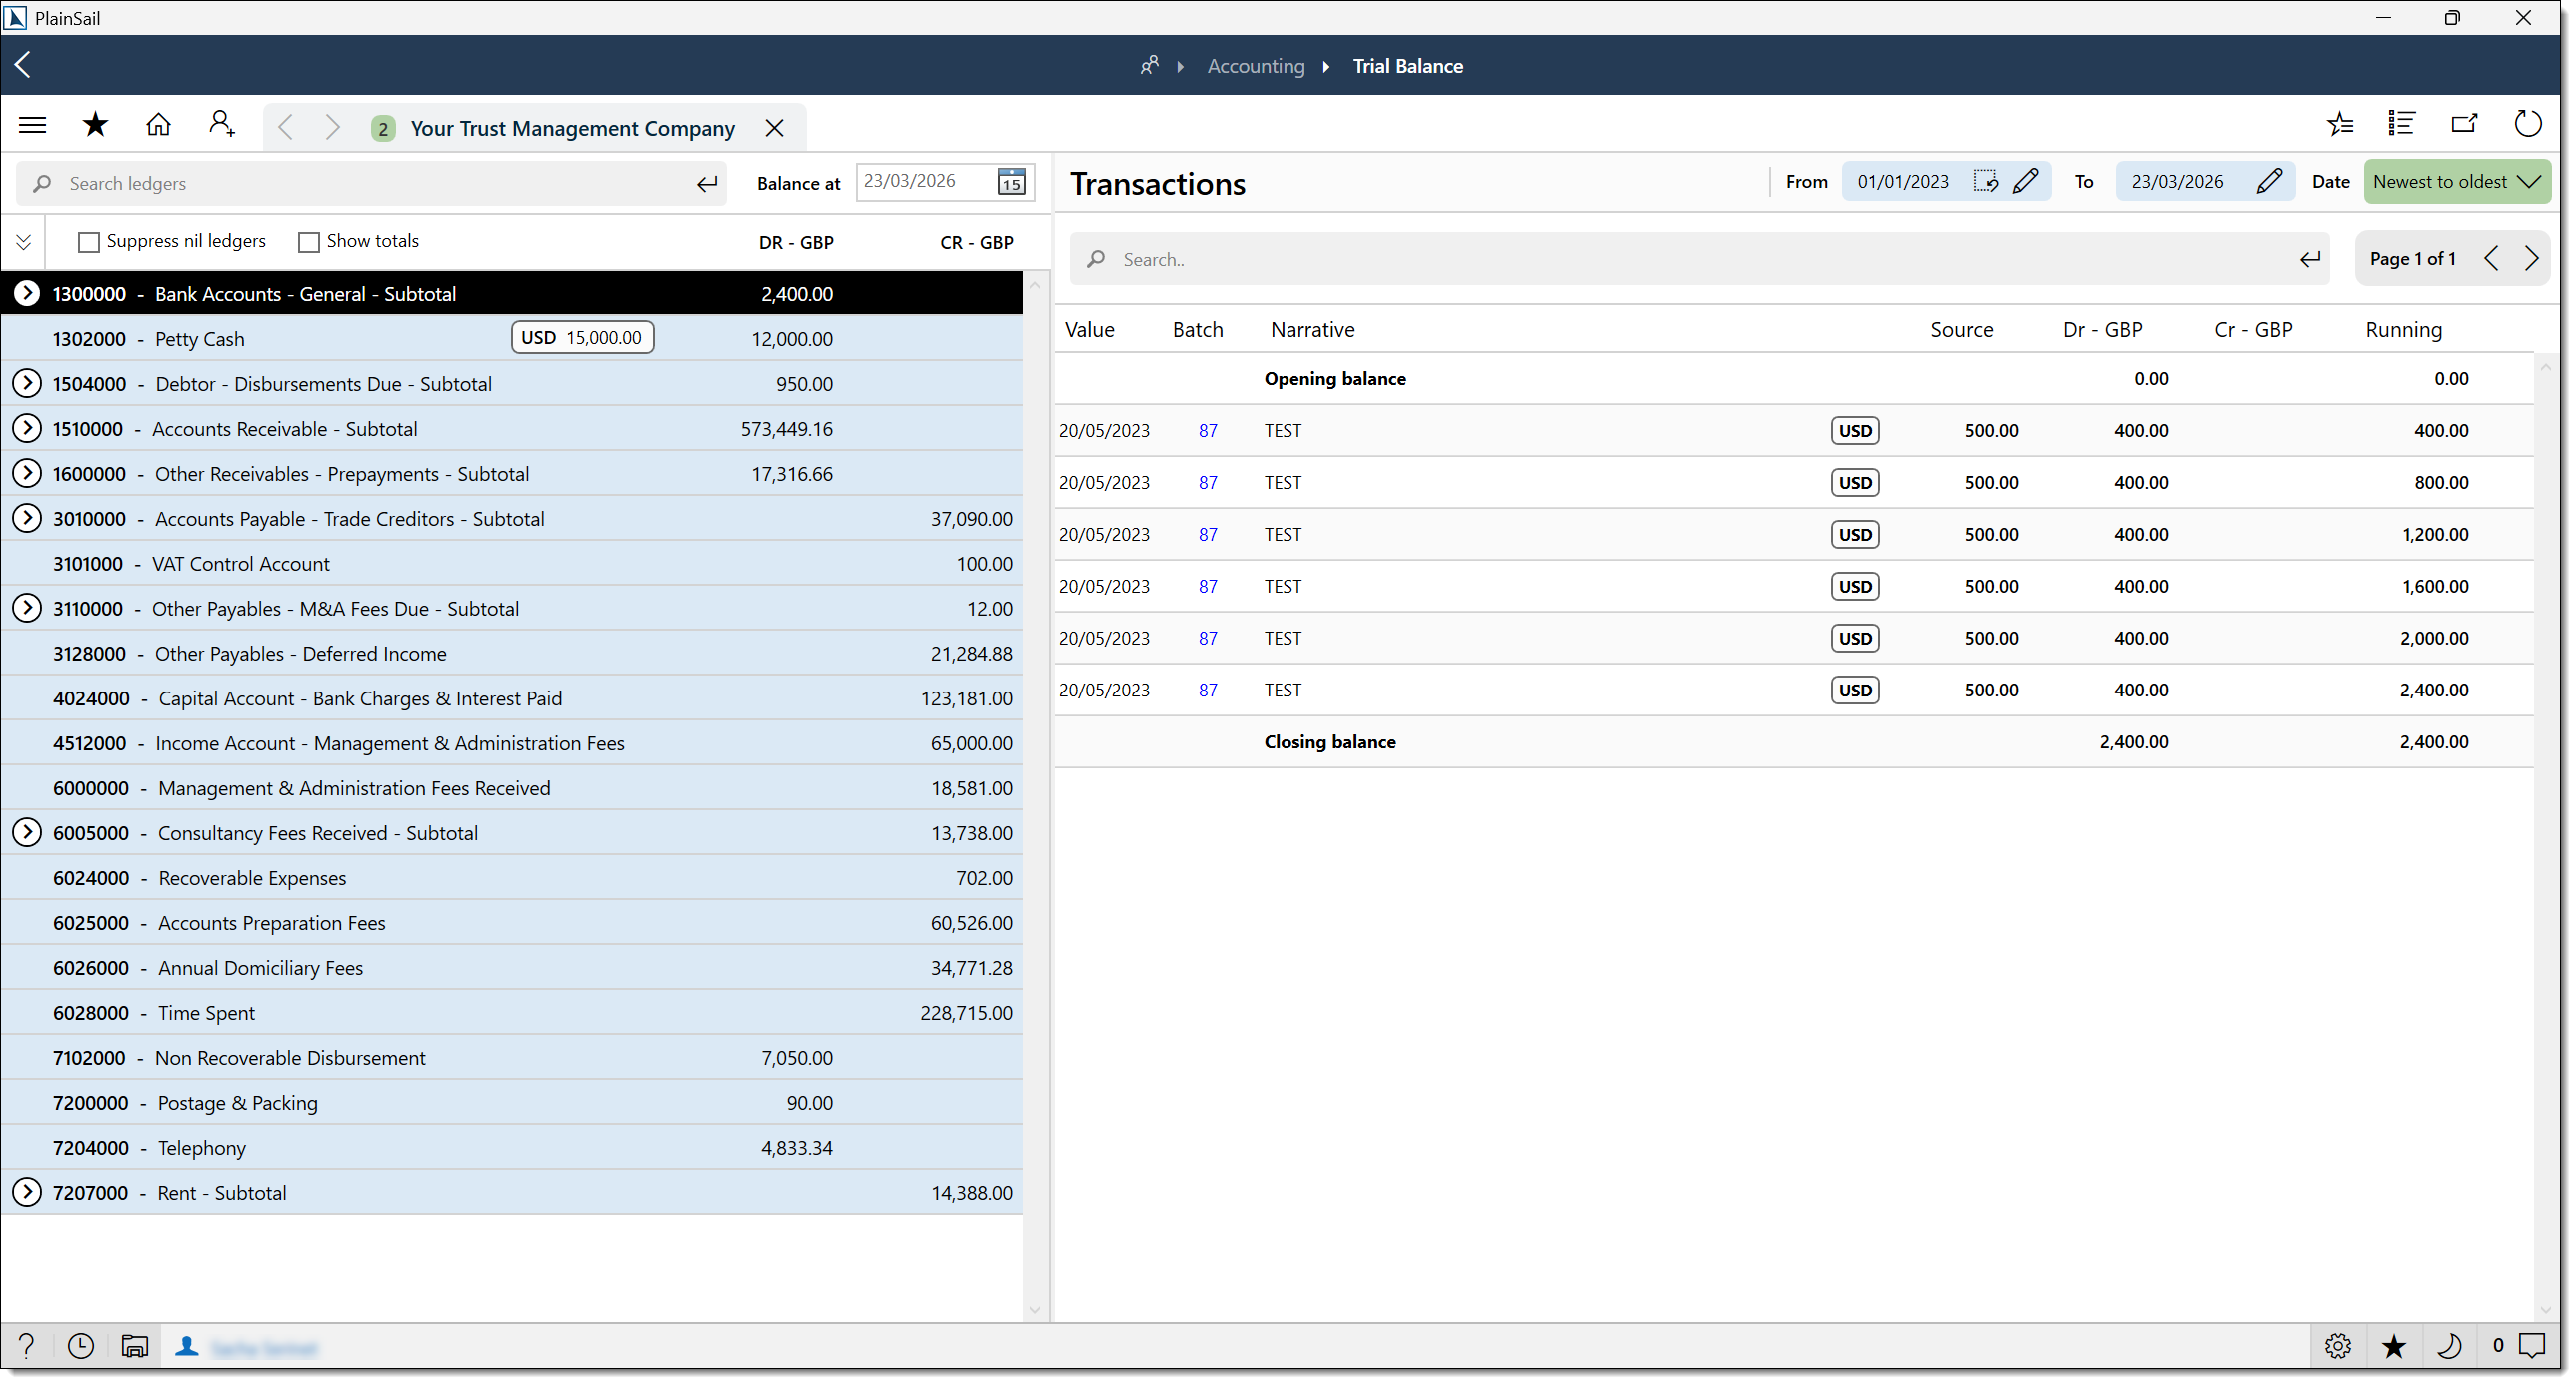Open the Accounting breadcrumb menu
This screenshot has width=2576, height=1384.
(1255, 65)
